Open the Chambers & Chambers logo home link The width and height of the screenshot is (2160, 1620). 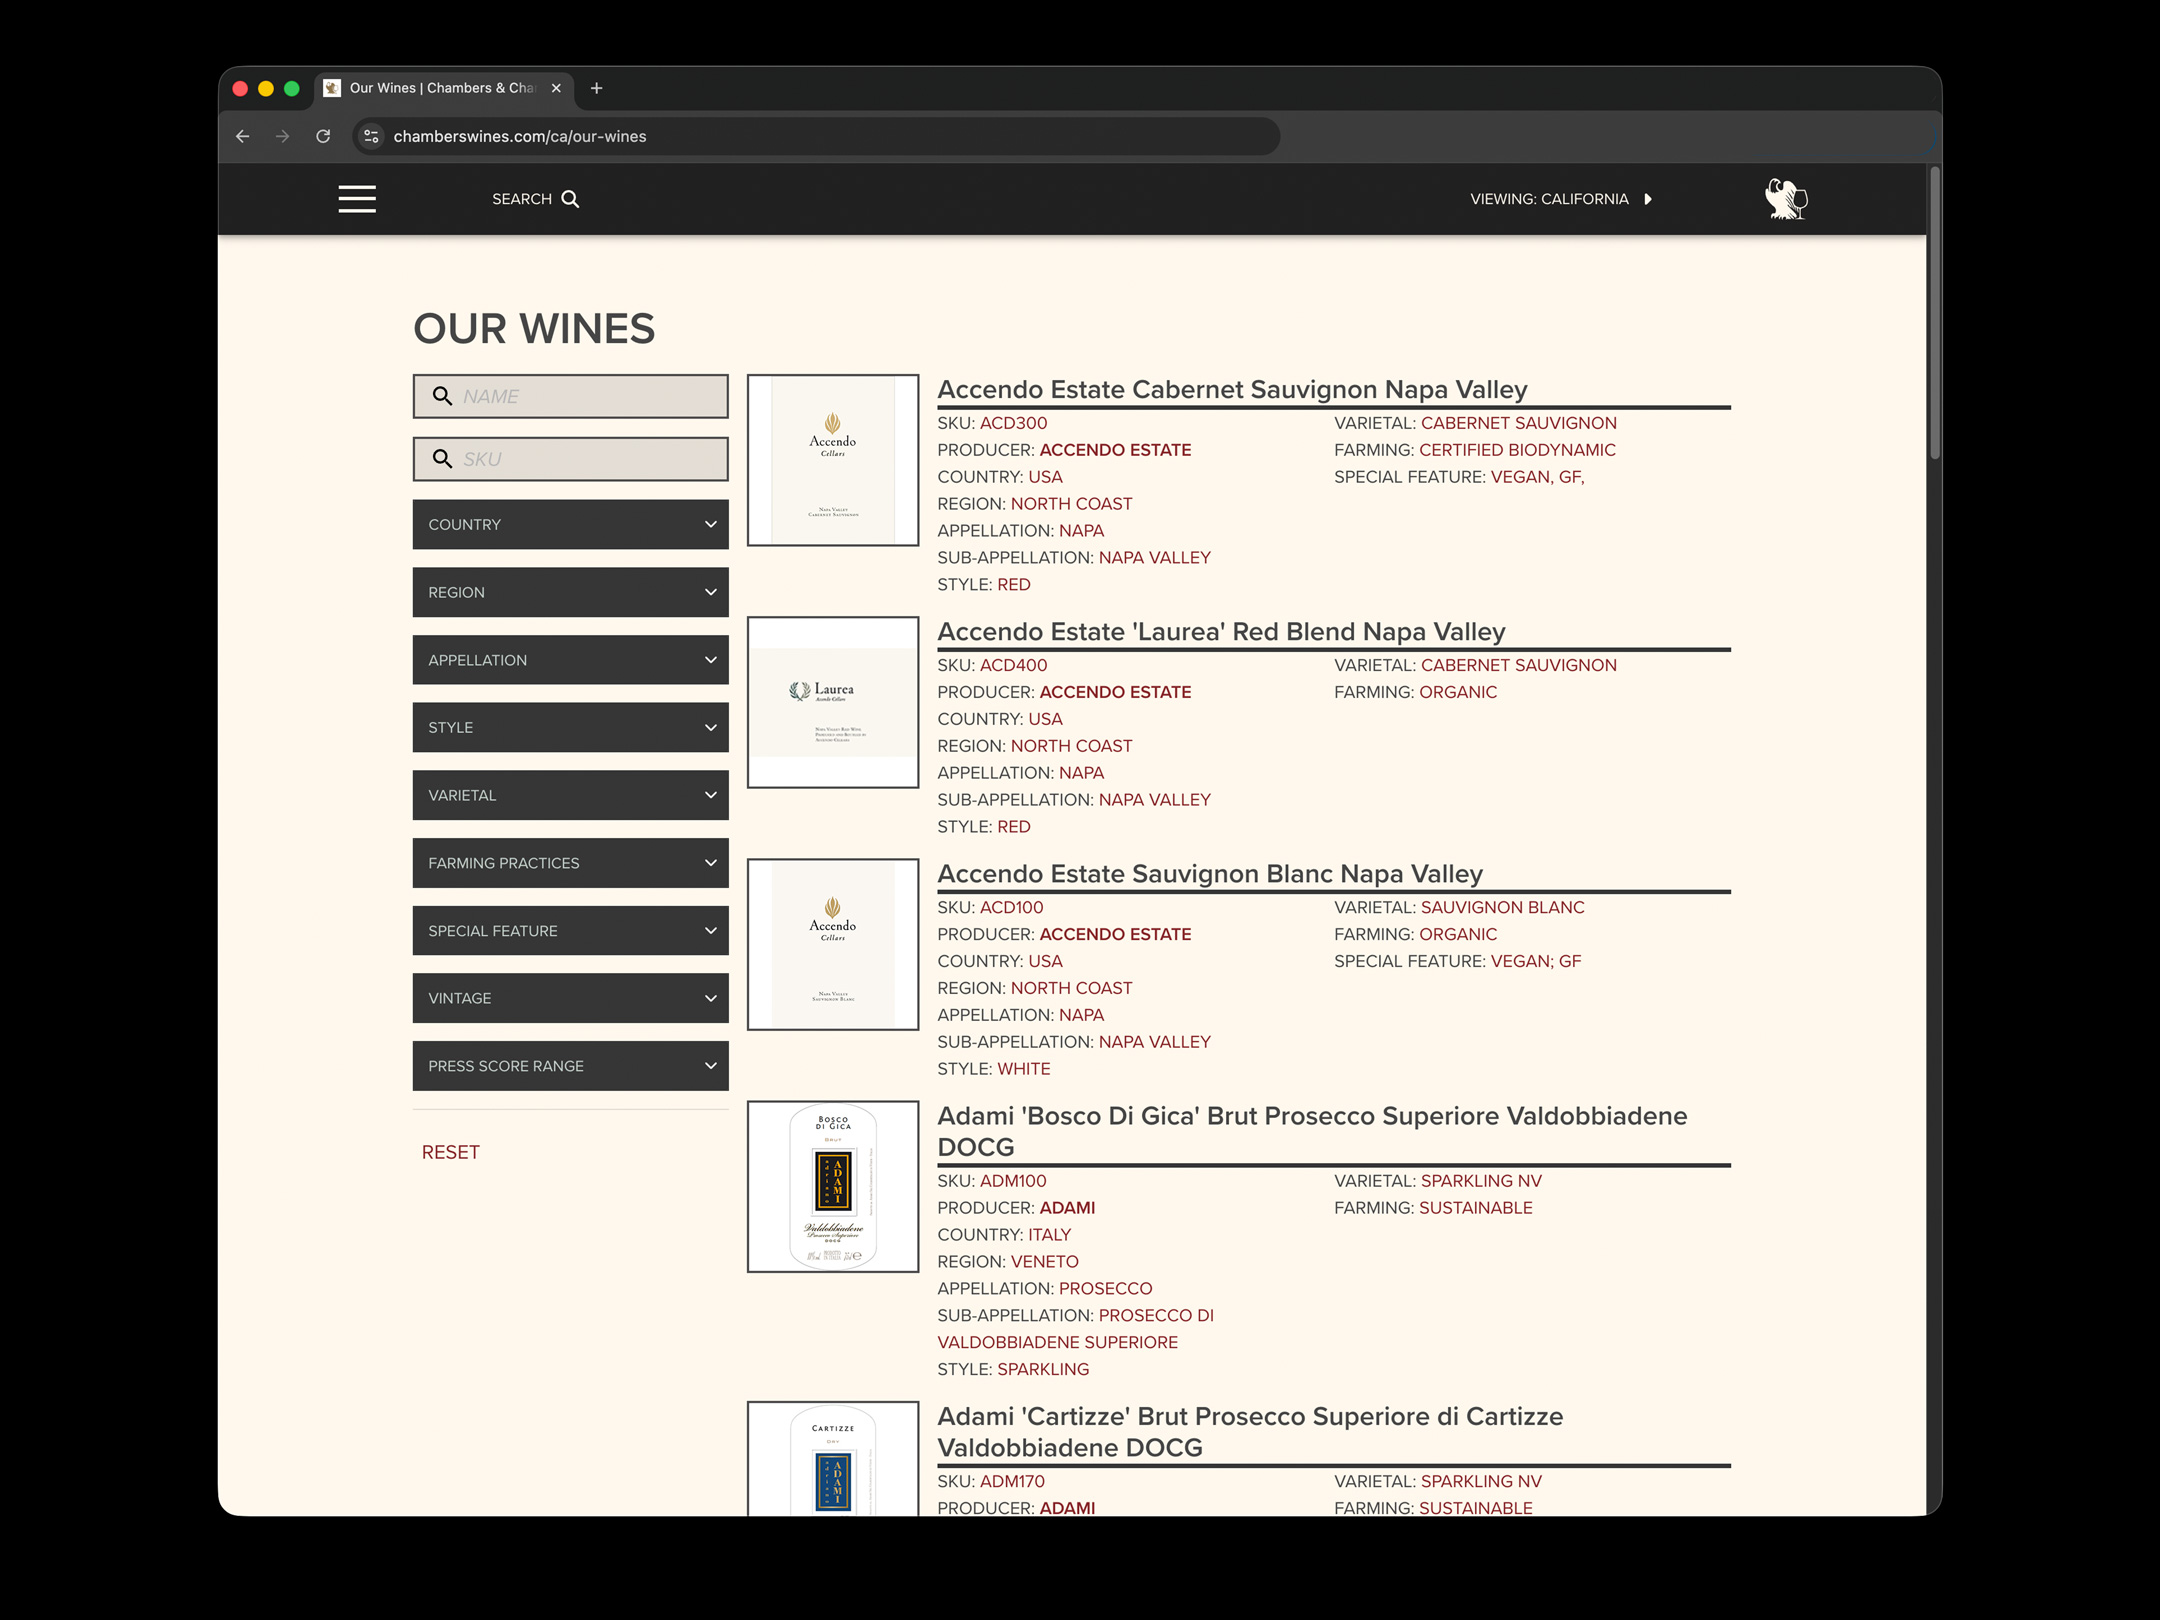pos(1786,199)
